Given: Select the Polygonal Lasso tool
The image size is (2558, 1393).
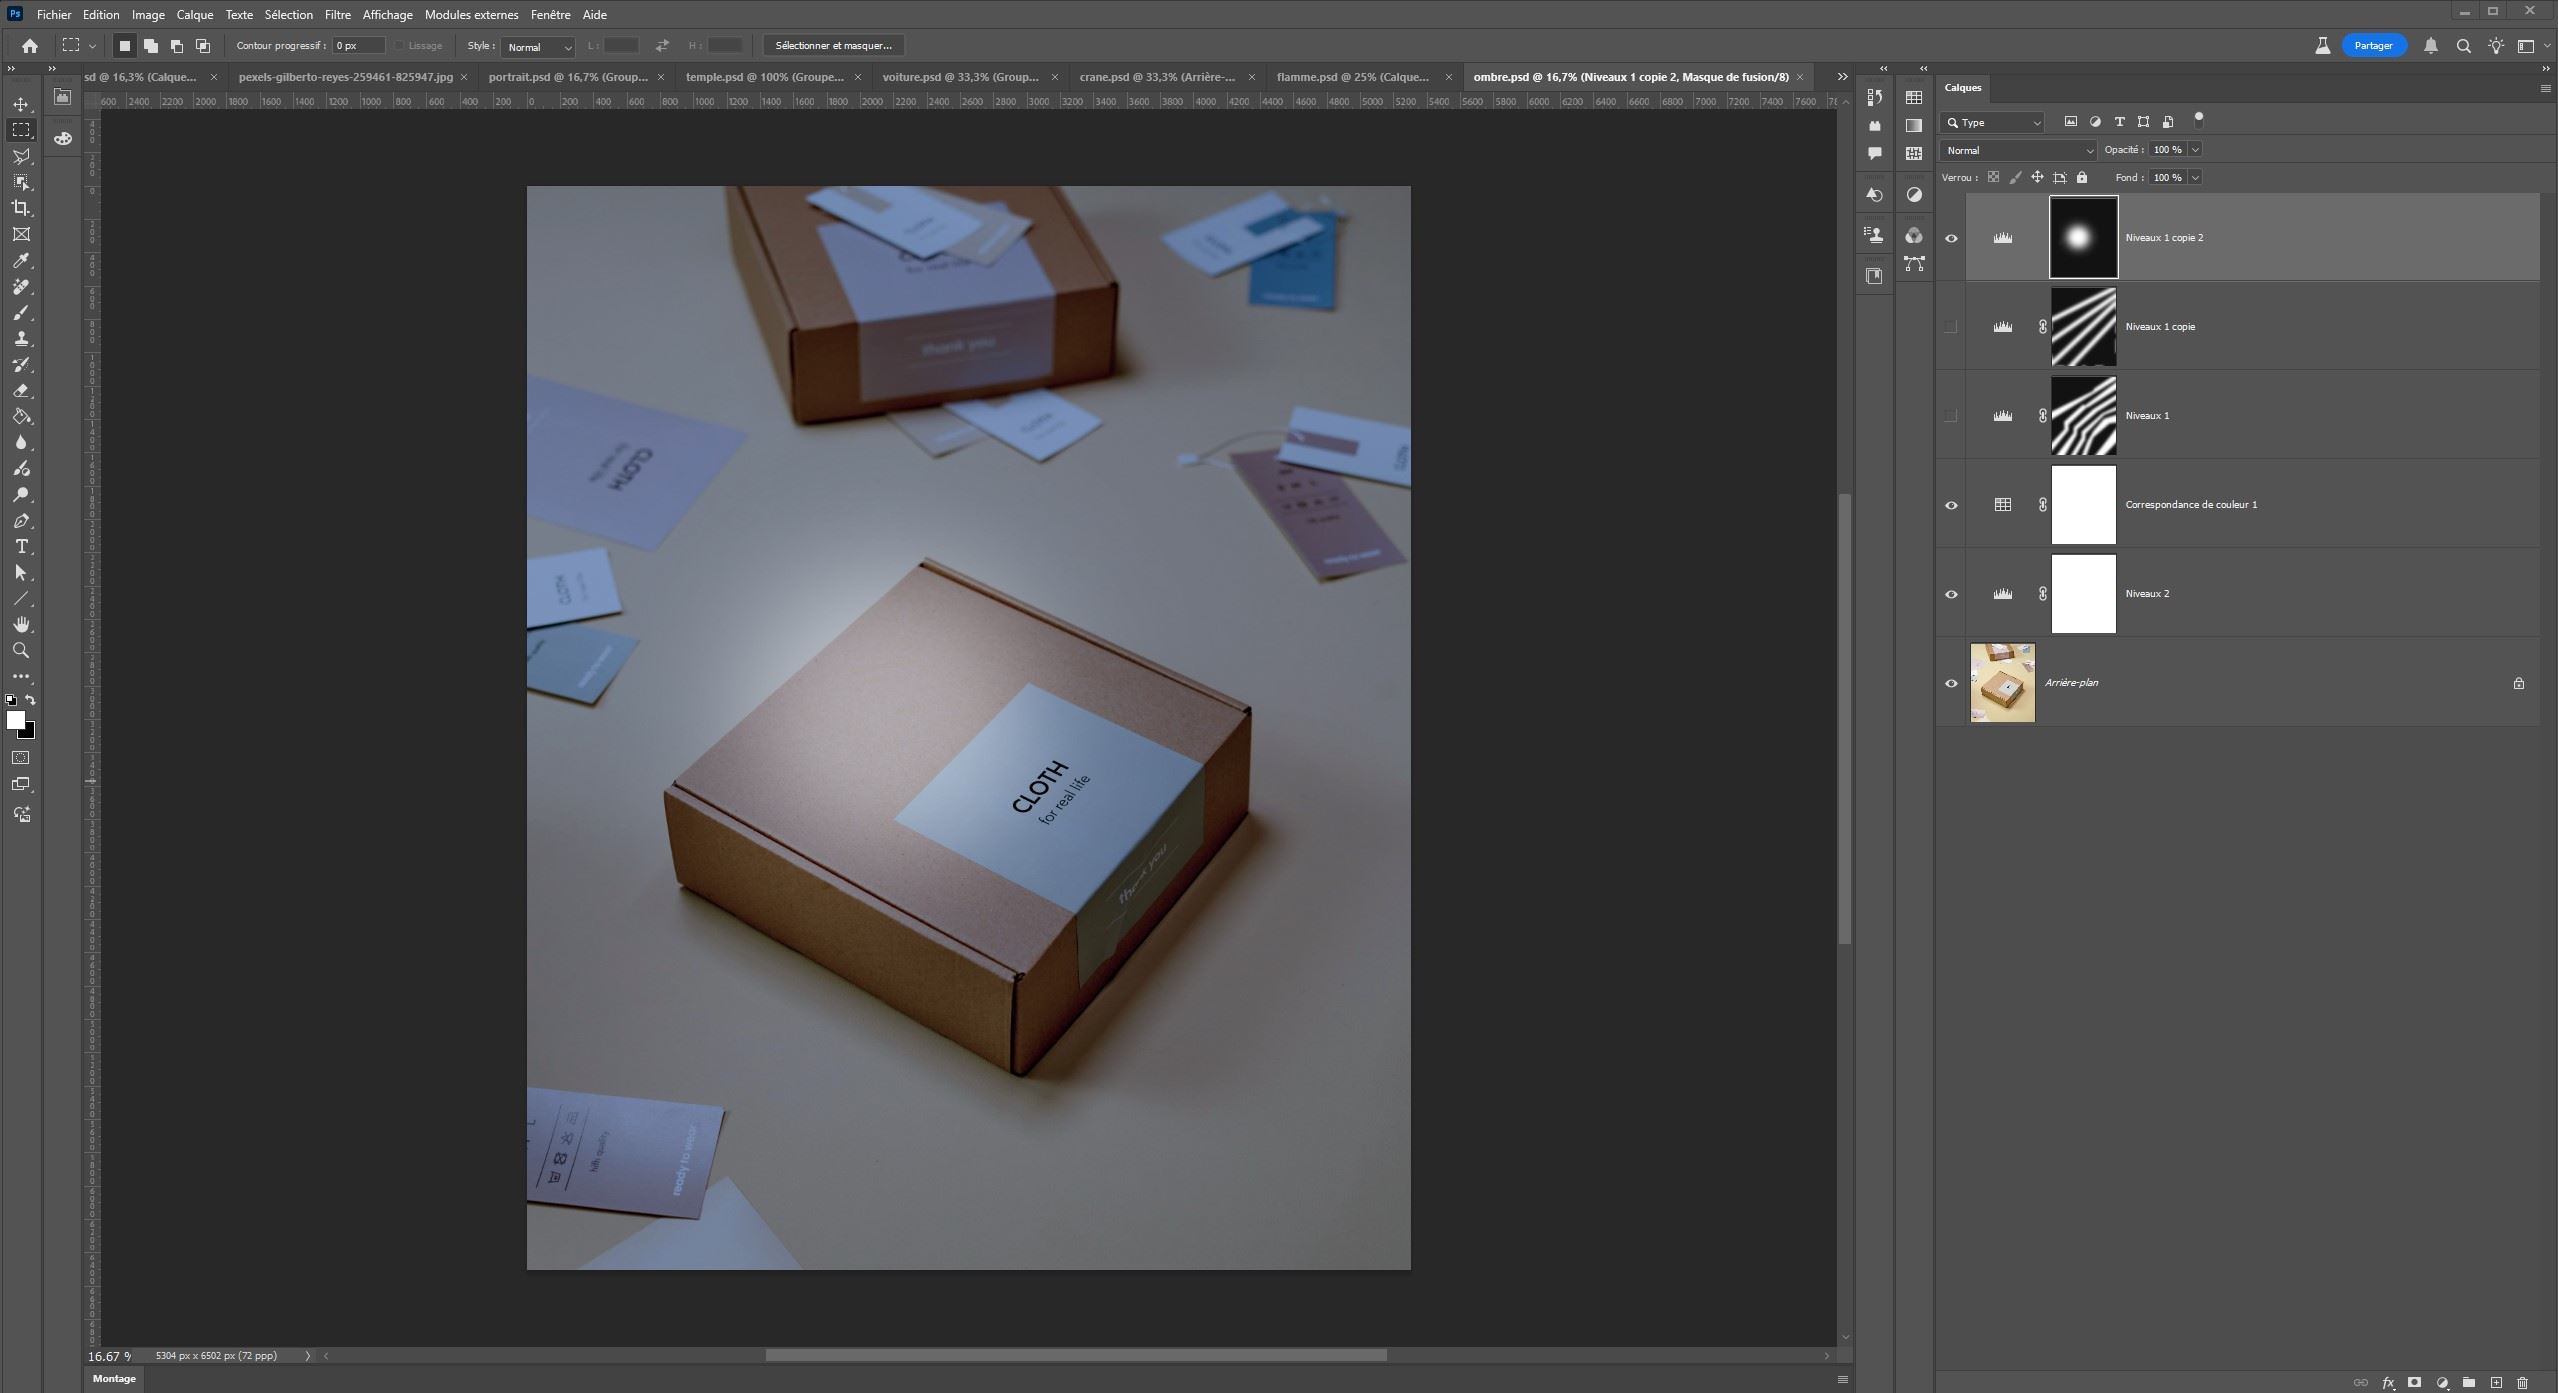Looking at the screenshot, I should click(21, 156).
